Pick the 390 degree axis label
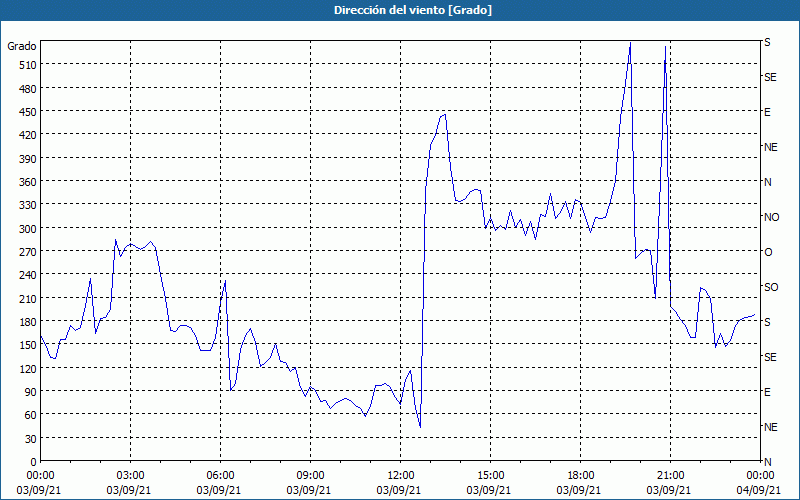800x500 pixels. [x=28, y=159]
